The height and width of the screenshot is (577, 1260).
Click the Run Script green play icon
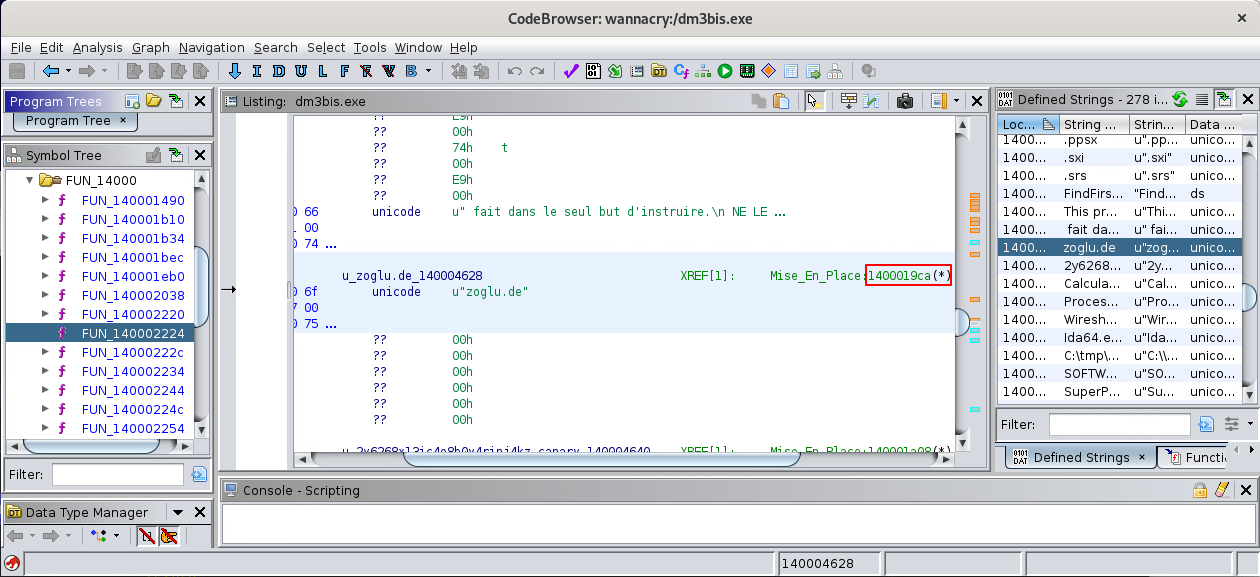[x=725, y=71]
